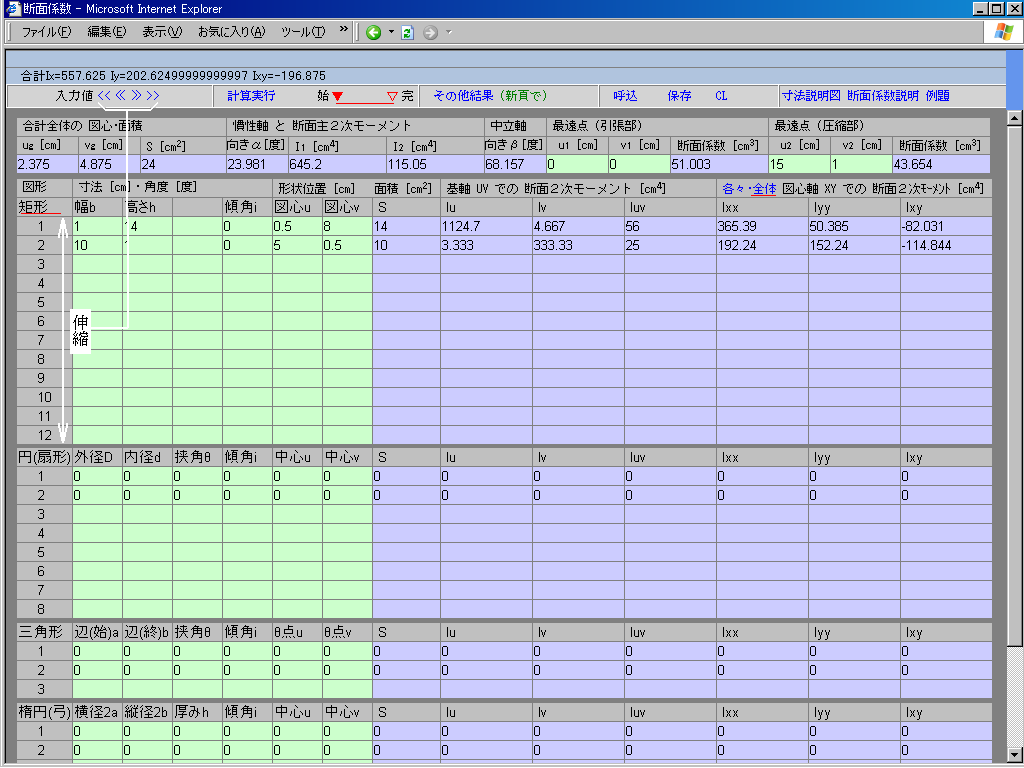The width and height of the screenshot is (1024, 768).
Task: Click the vertical scrollbar down arrow
Action: tap(1015, 754)
